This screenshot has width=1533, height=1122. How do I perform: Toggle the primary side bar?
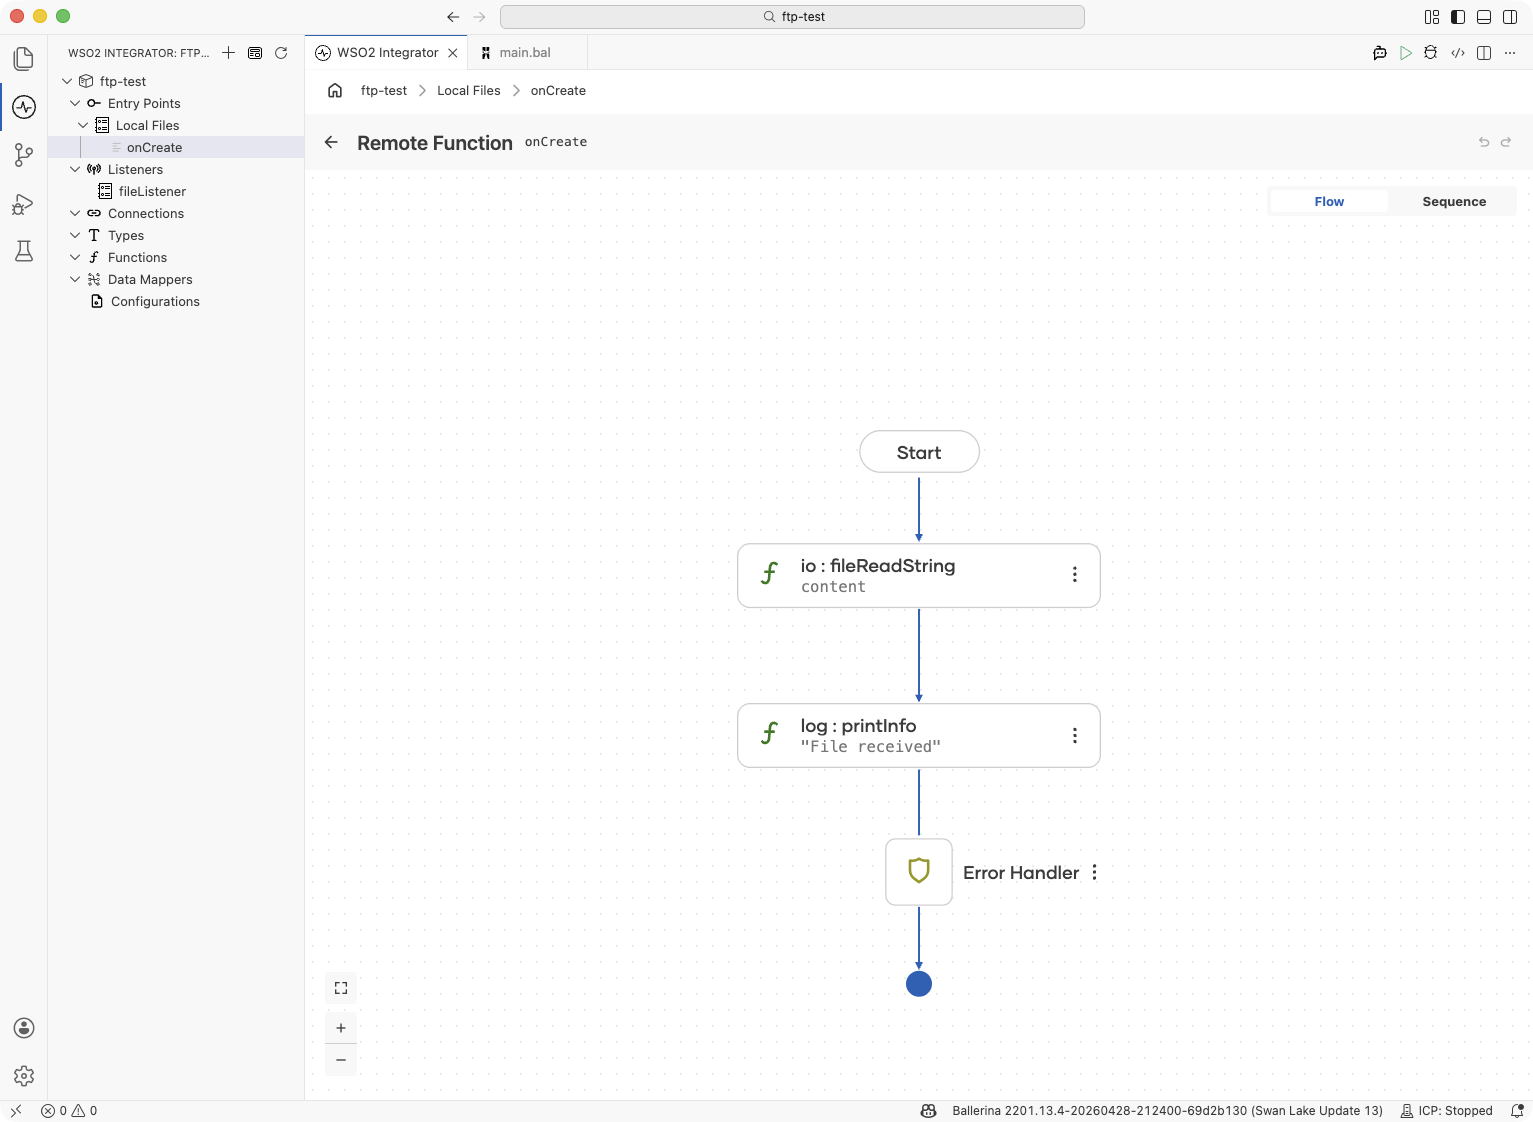[x=1458, y=17]
